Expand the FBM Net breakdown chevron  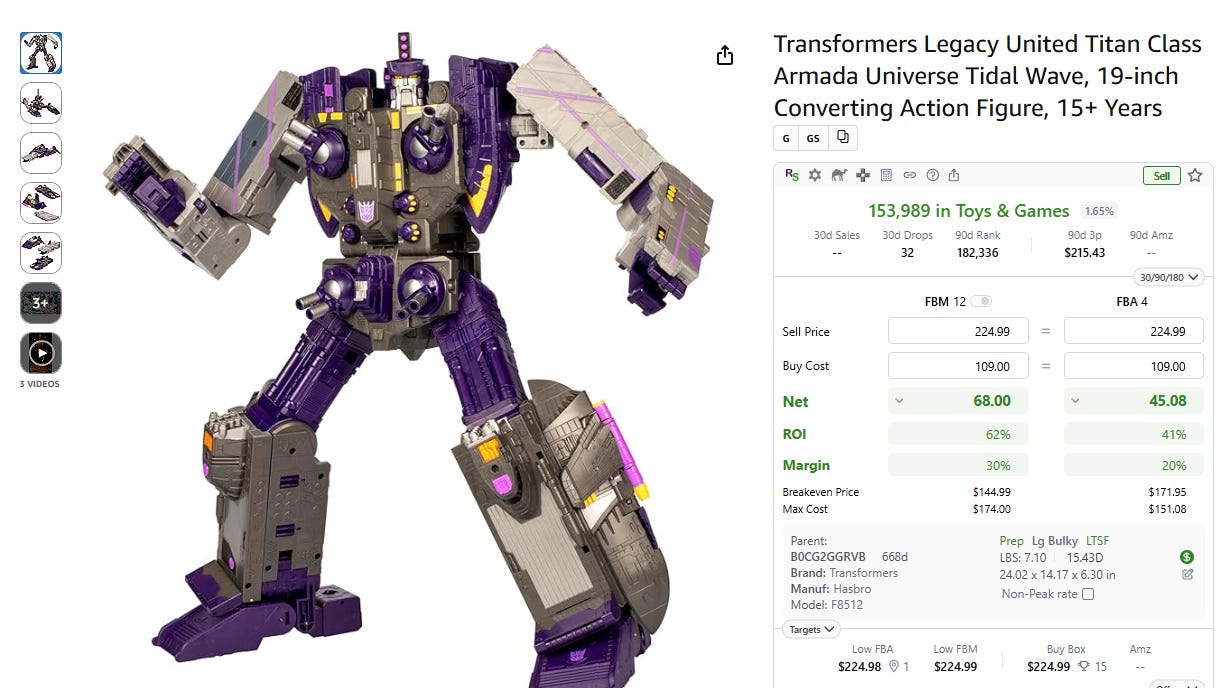click(899, 401)
